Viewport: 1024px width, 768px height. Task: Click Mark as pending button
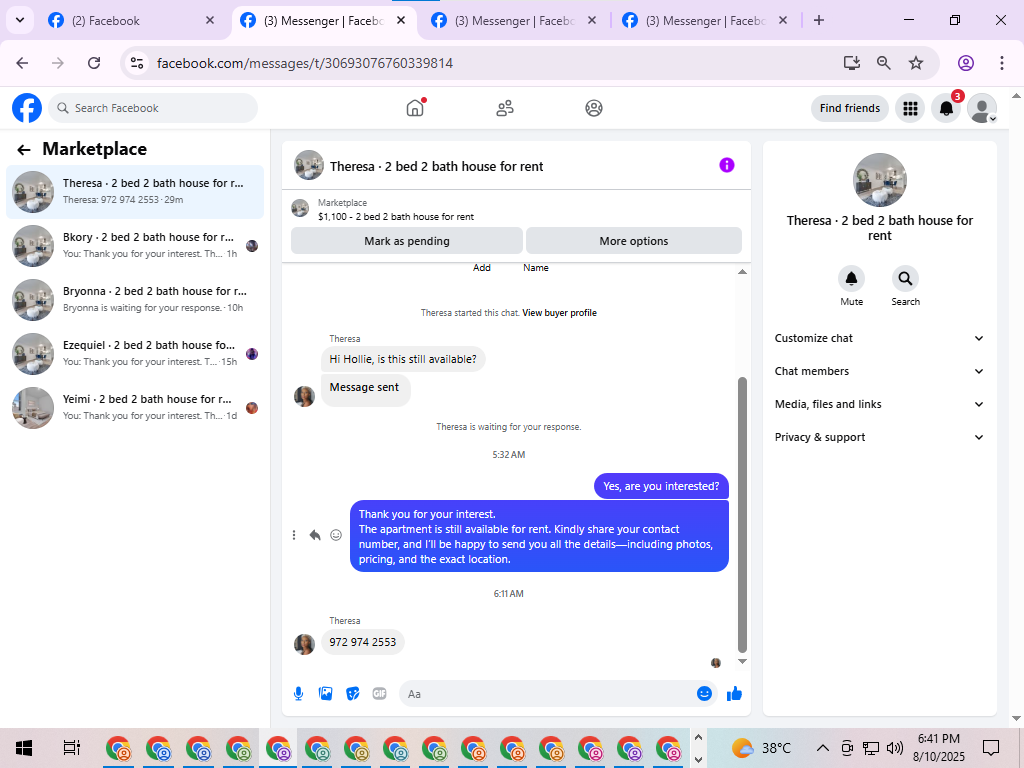point(407,241)
